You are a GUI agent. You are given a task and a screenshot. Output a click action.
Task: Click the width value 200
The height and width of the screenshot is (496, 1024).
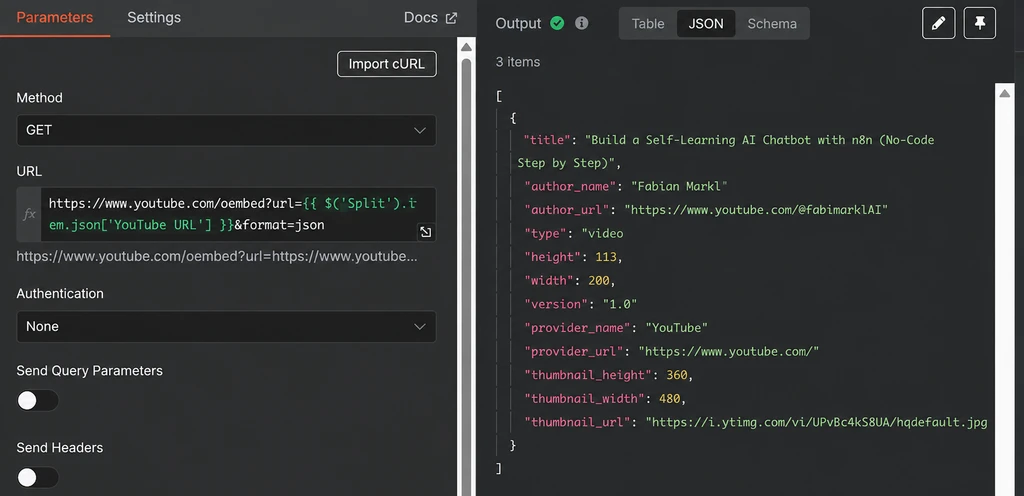599,281
